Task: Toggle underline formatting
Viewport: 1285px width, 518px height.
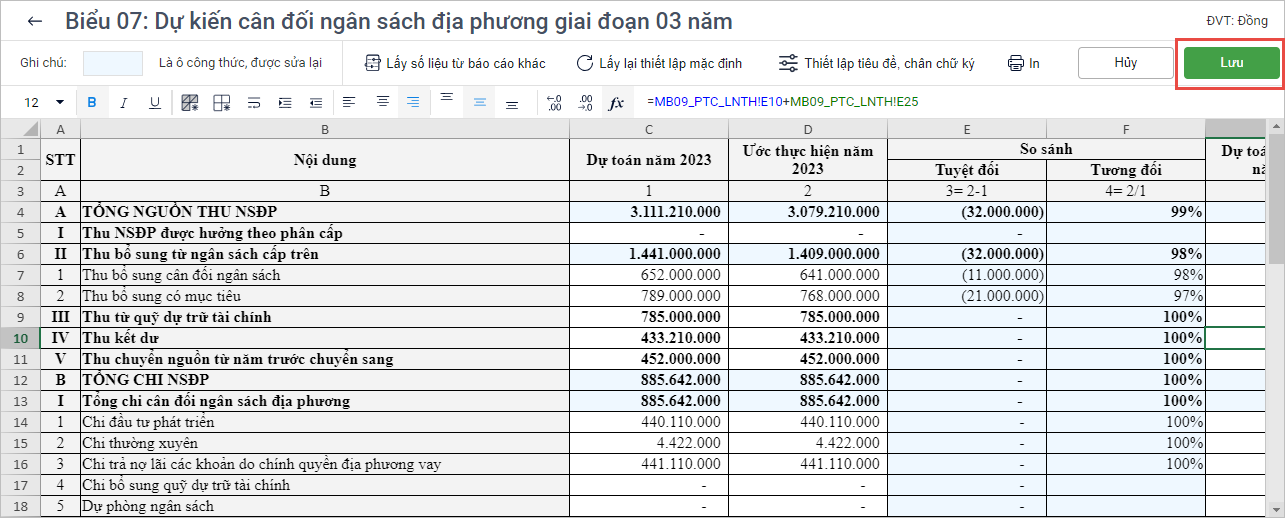Action: click(x=155, y=102)
